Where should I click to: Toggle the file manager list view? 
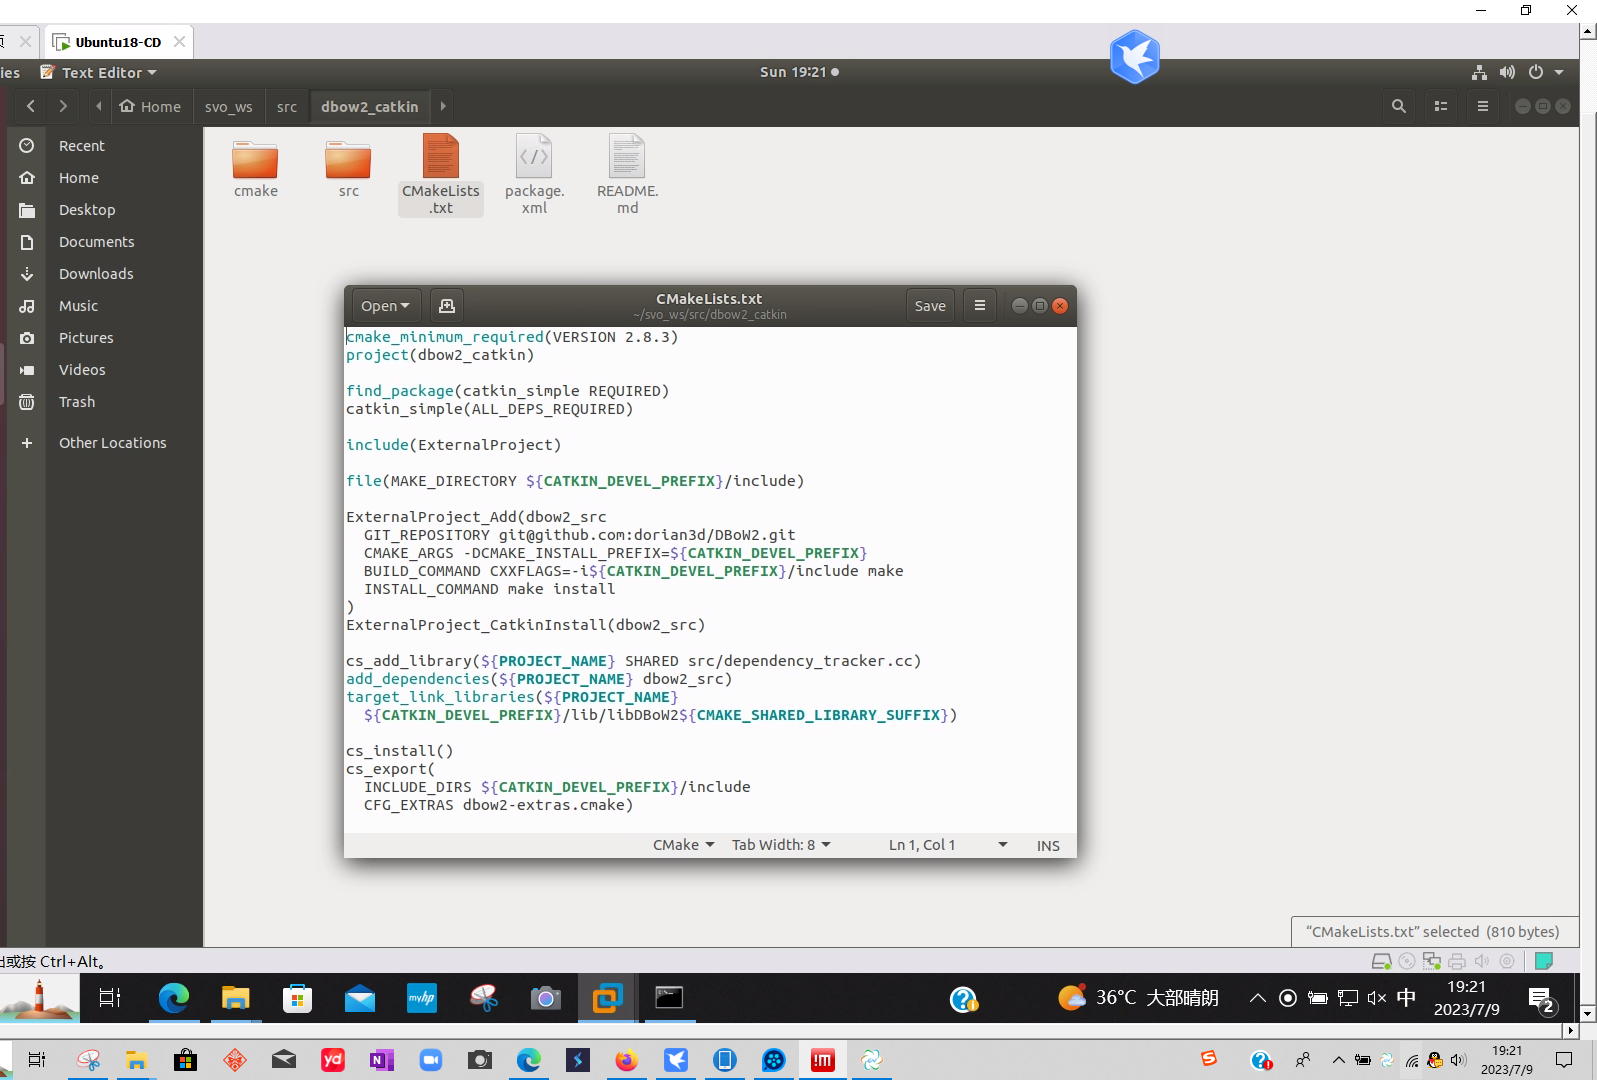tap(1441, 106)
